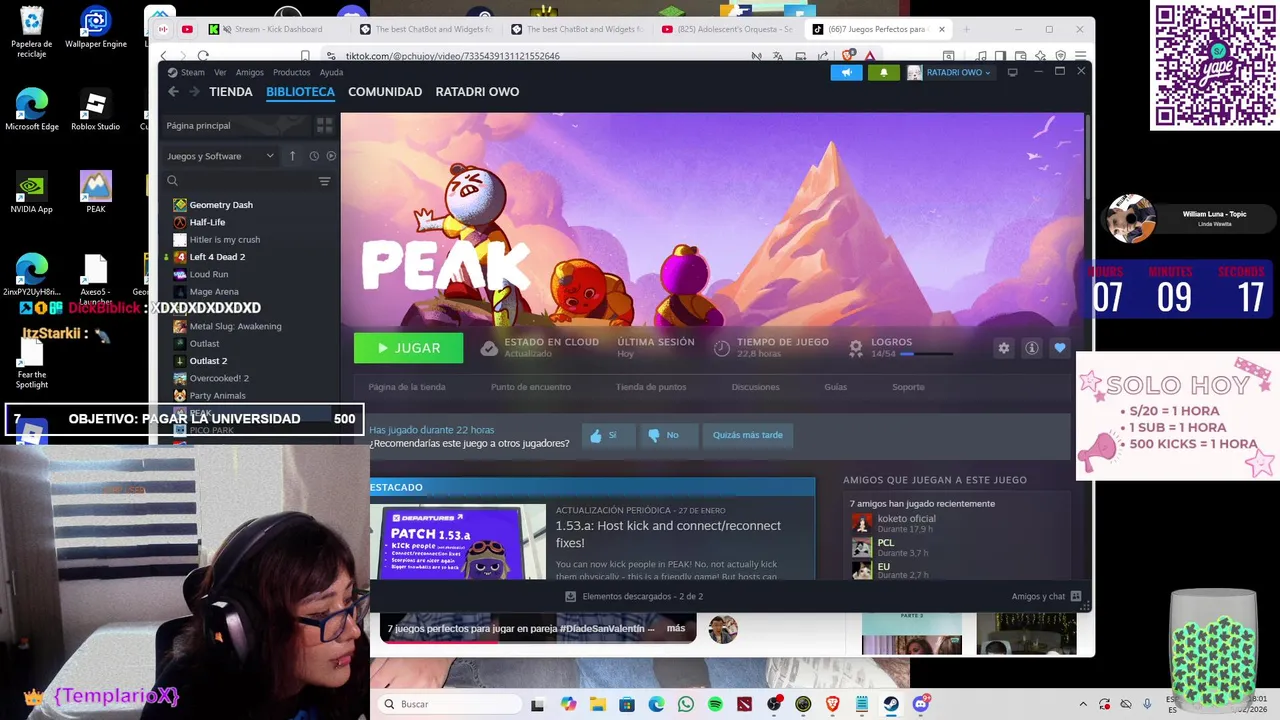Viewport: 1280px width, 720px height.
Task: Open Copilot from the taskbar
Action: pyautogui.click(x=568, y=704)
